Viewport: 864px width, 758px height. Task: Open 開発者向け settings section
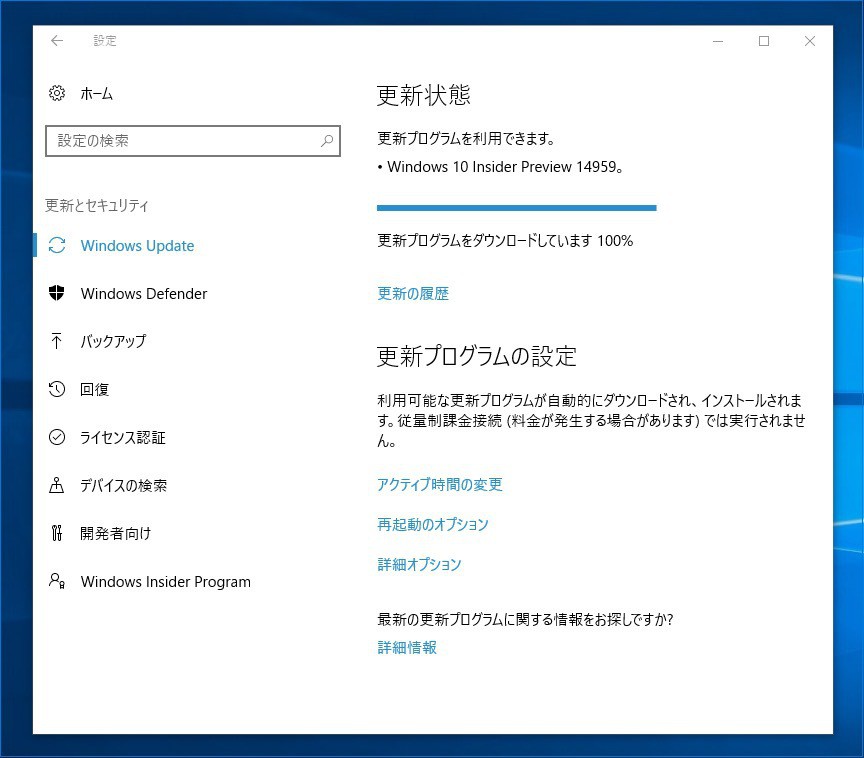[x=116, y=534]
